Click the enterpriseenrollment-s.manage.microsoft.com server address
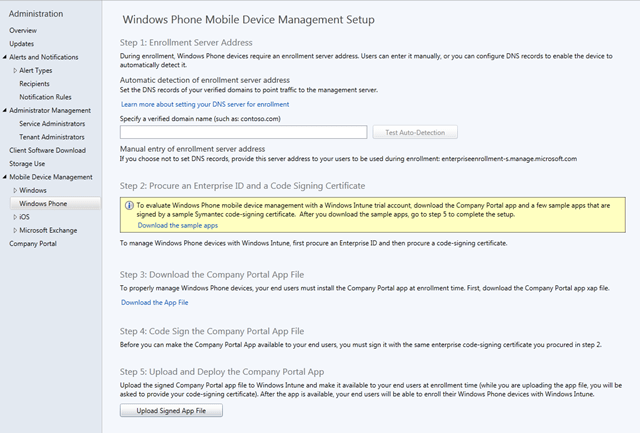 pos(509,159)
